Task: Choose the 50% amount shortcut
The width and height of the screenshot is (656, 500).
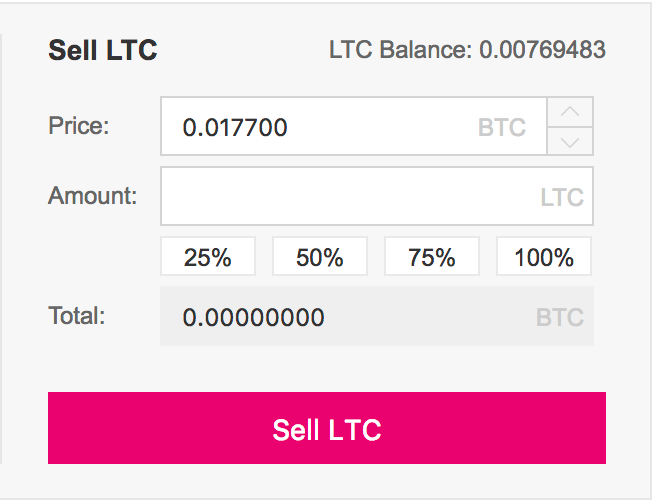Action: point(320,256)
